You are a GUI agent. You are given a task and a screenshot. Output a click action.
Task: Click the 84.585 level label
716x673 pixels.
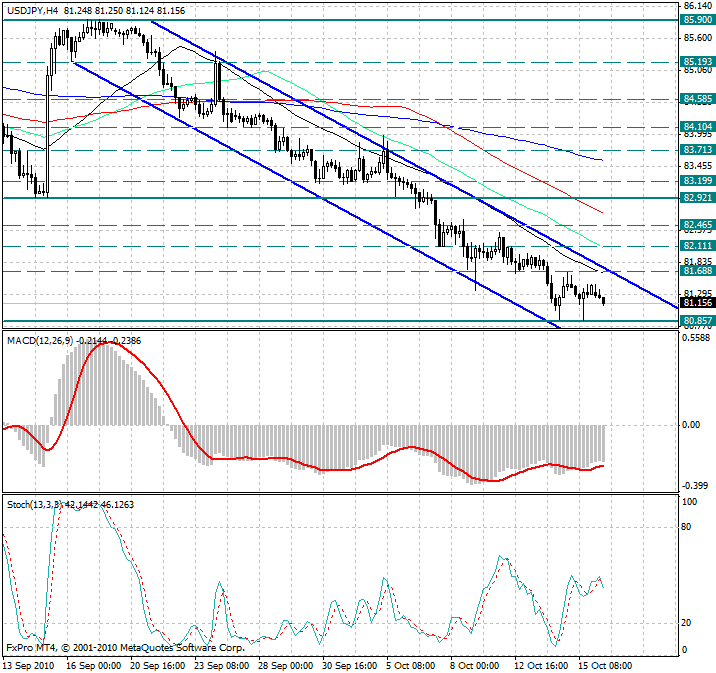point(697,99)
